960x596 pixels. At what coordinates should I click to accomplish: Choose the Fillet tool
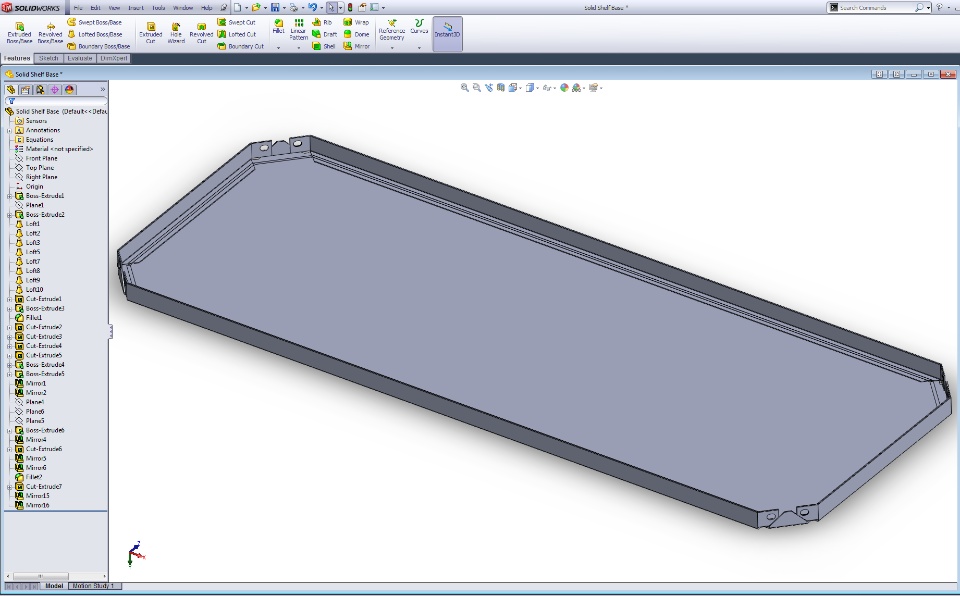pos(279,26)
